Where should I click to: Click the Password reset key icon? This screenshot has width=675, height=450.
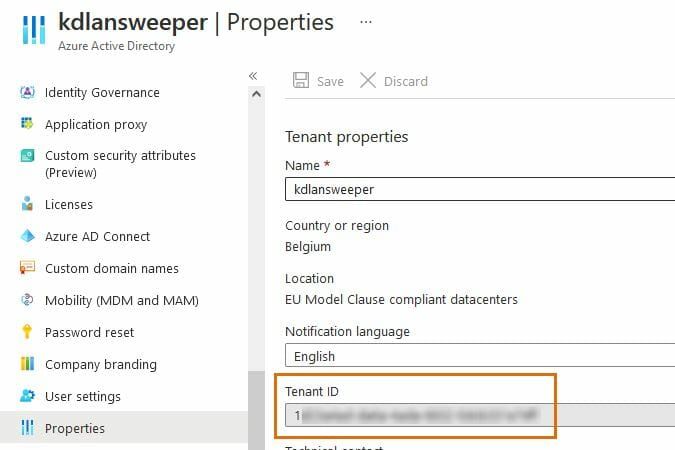click(x=27, y=332)
